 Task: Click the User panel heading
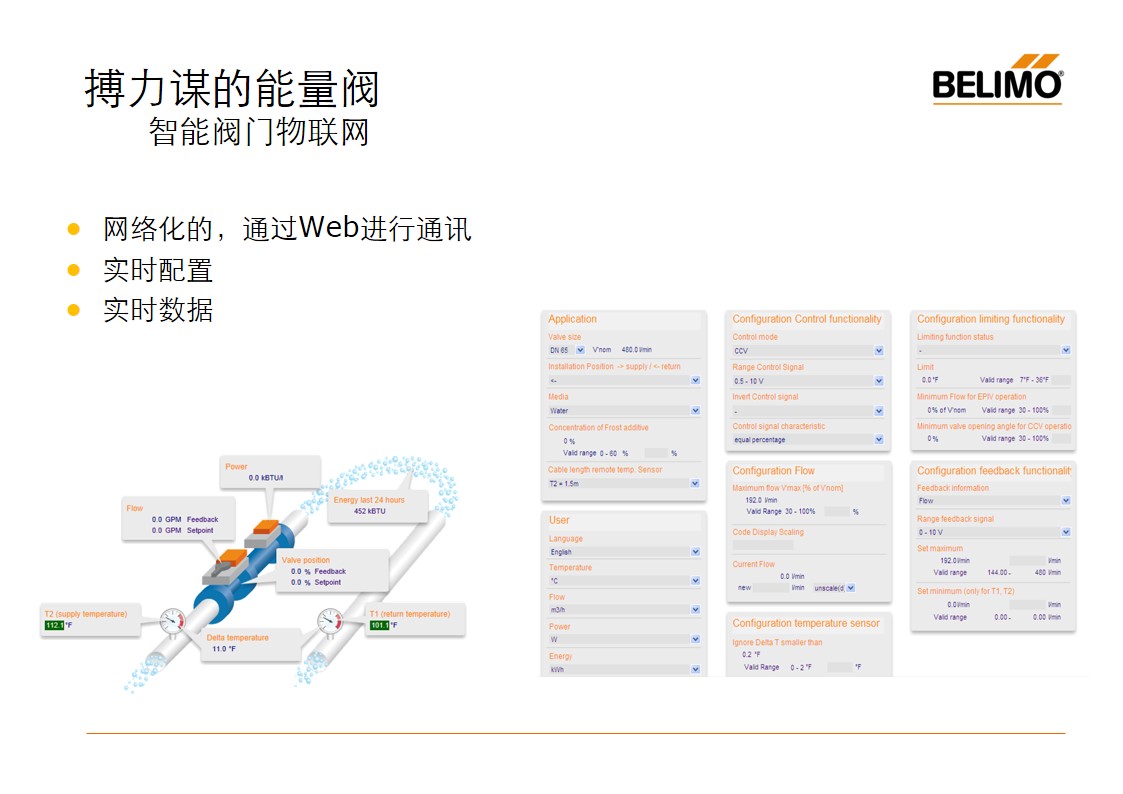coord(559,521)
